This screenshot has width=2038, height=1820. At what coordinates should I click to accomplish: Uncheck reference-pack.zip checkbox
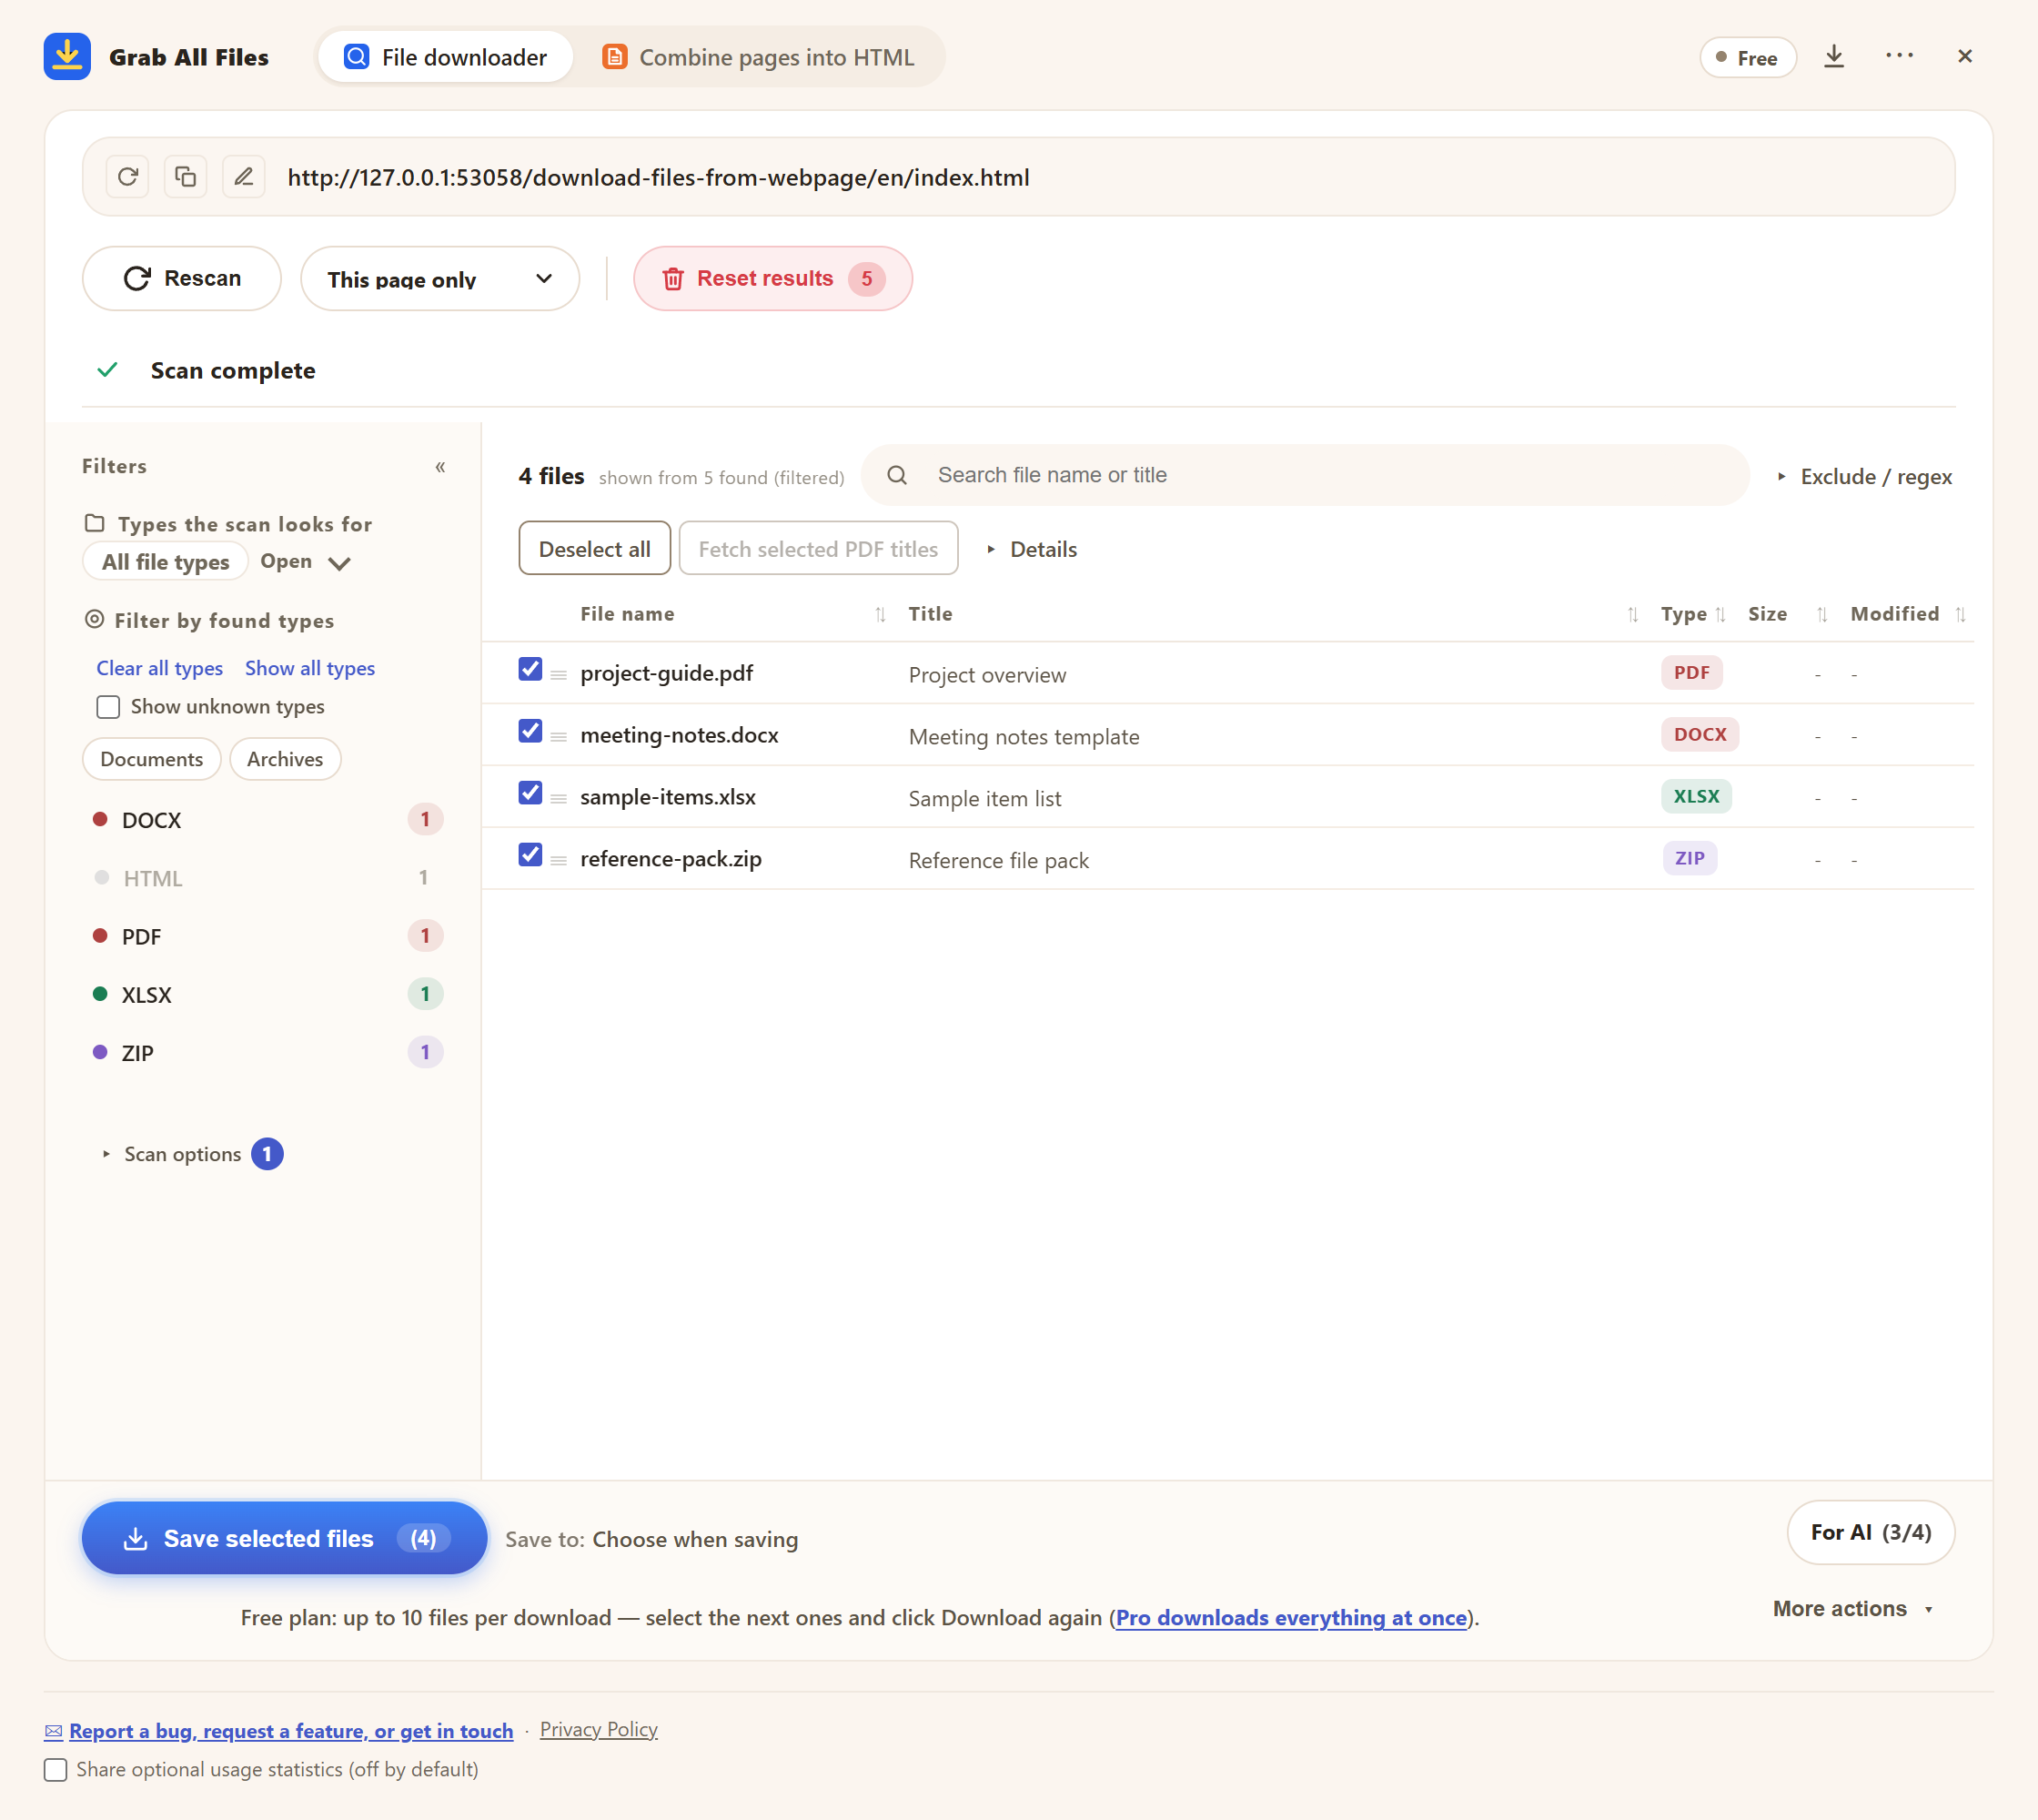coord(530,855)
